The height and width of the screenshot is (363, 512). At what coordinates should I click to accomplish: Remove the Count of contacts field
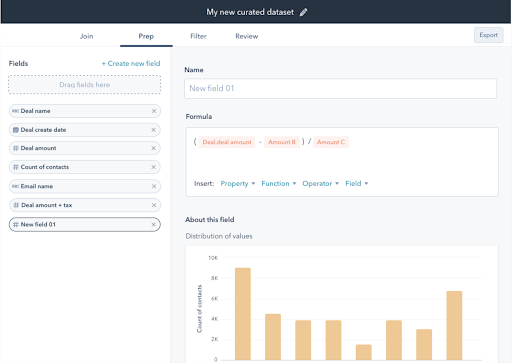(x=154, y=167)
